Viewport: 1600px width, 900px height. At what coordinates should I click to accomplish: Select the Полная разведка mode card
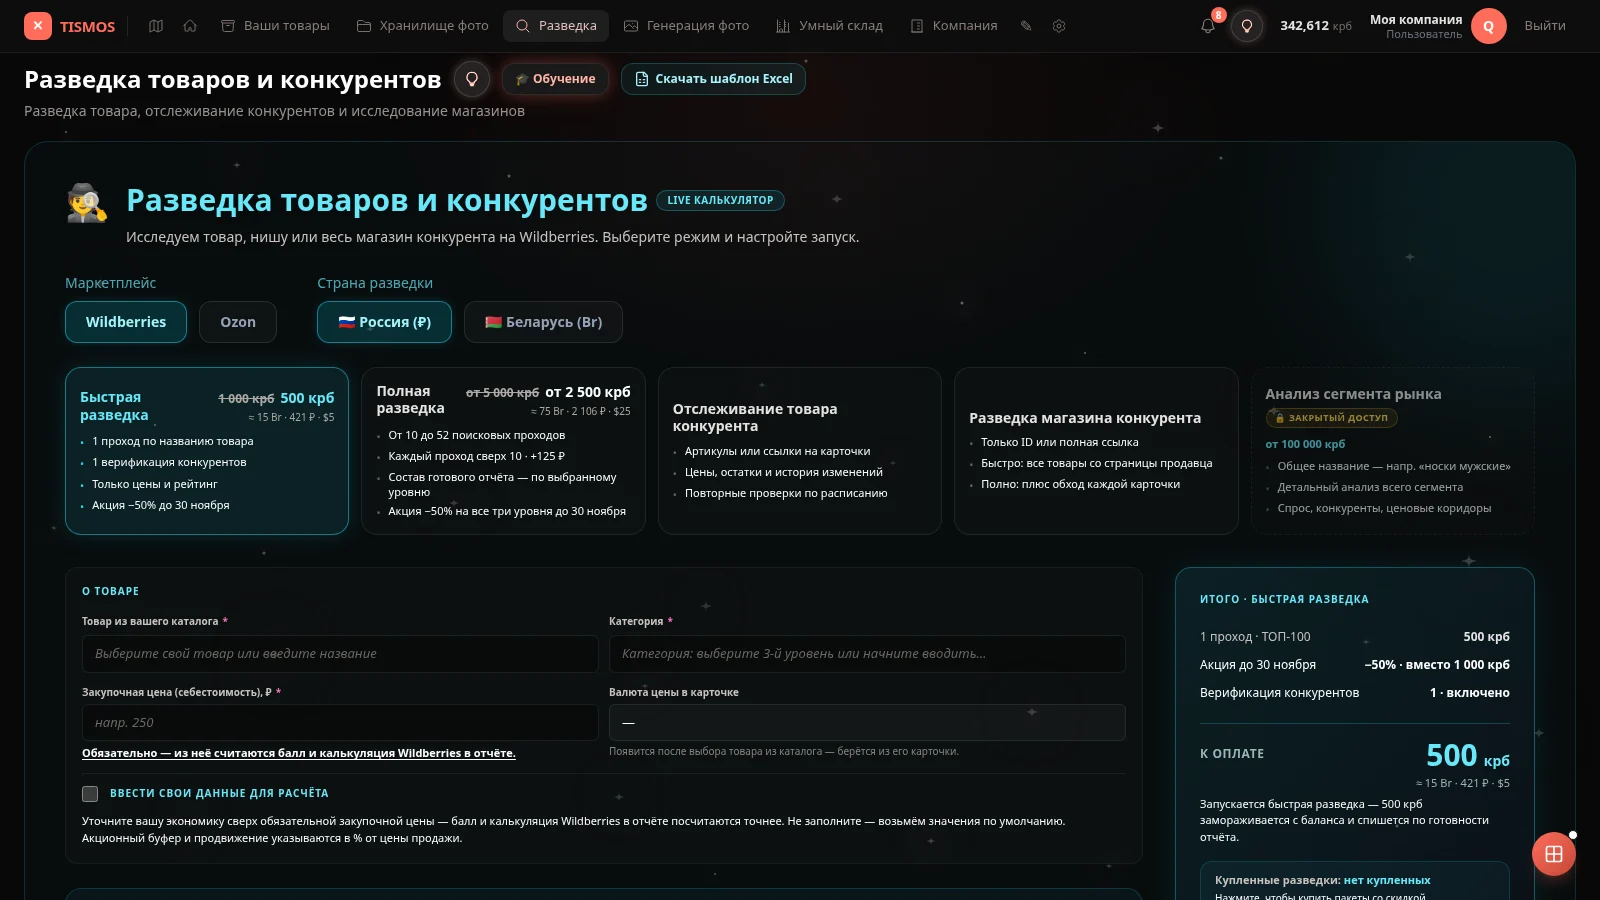click(503, 451)
